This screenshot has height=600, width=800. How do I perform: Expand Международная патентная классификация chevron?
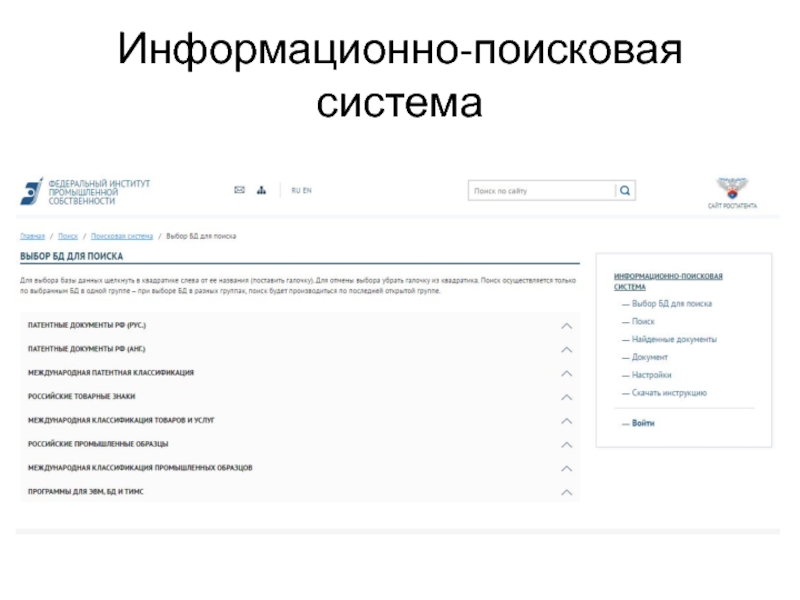point(566,373)
